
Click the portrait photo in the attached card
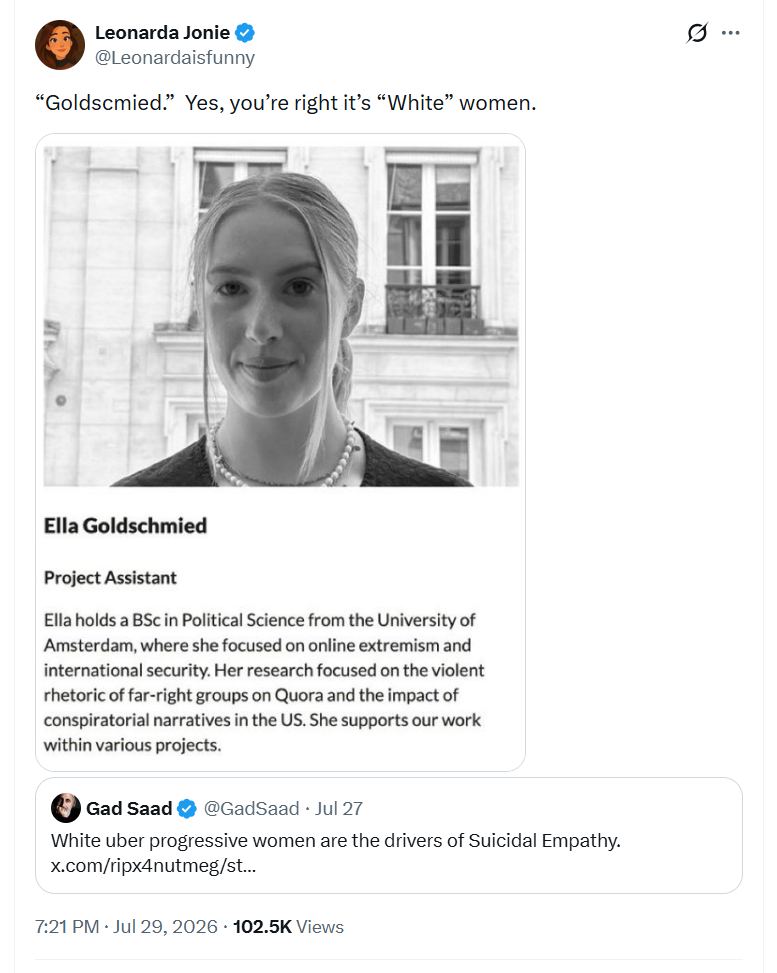[x=281, y=316]
